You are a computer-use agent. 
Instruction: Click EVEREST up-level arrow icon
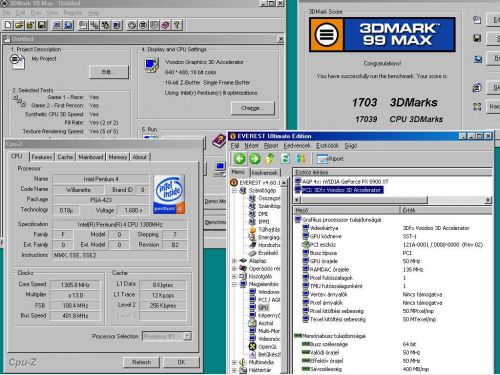point(270,159)
